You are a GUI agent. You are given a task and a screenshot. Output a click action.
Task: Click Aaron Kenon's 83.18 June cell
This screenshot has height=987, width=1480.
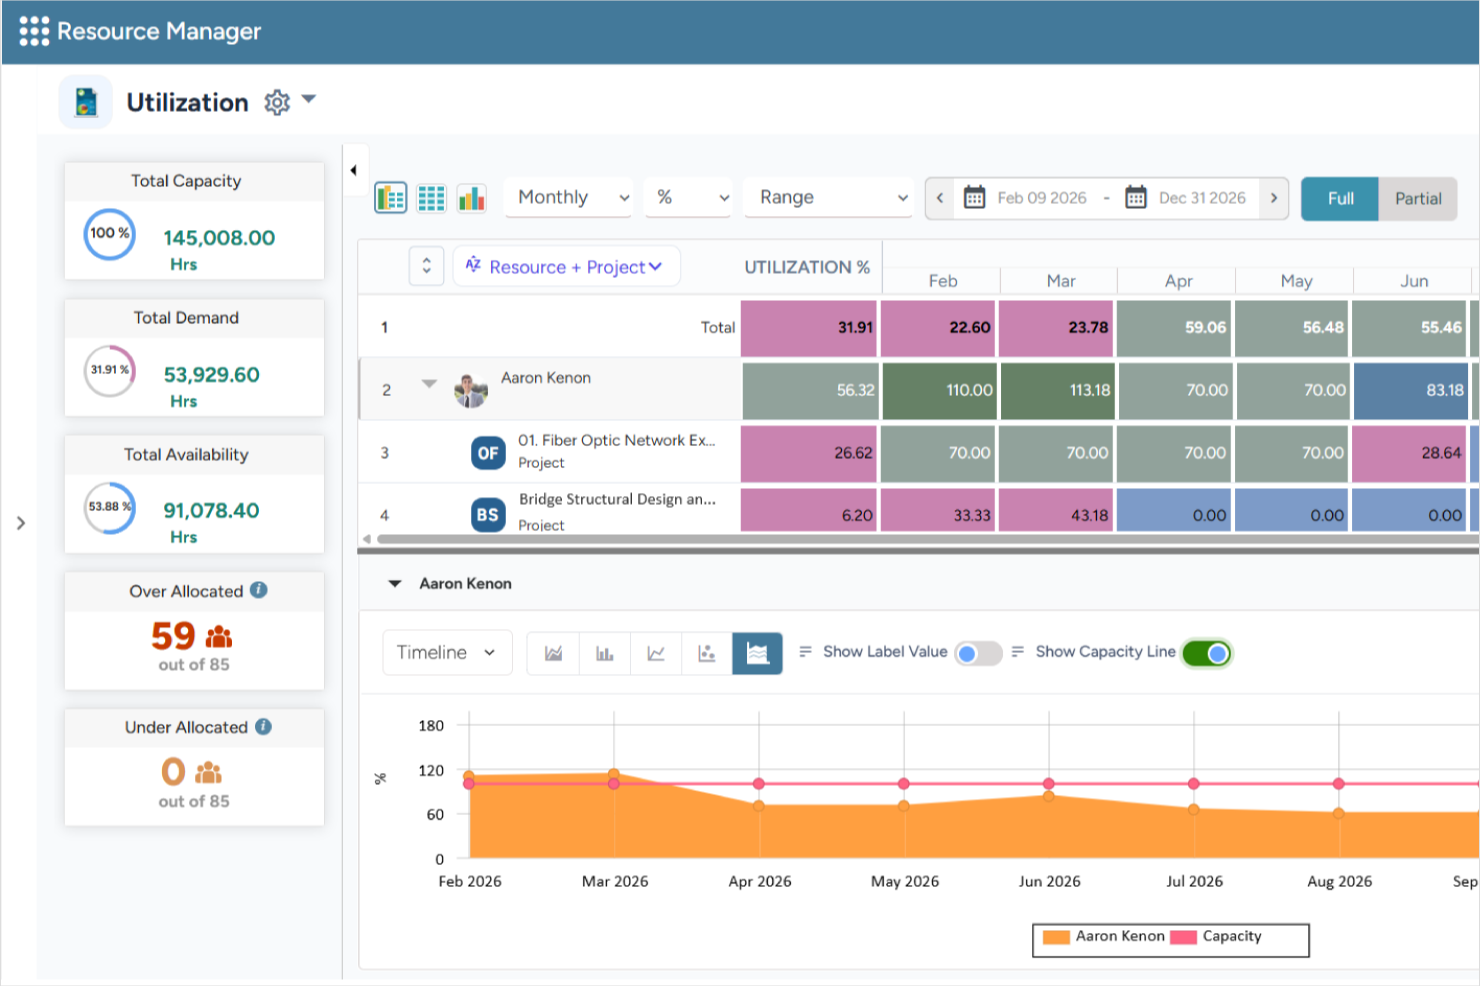coord(1410,390)
